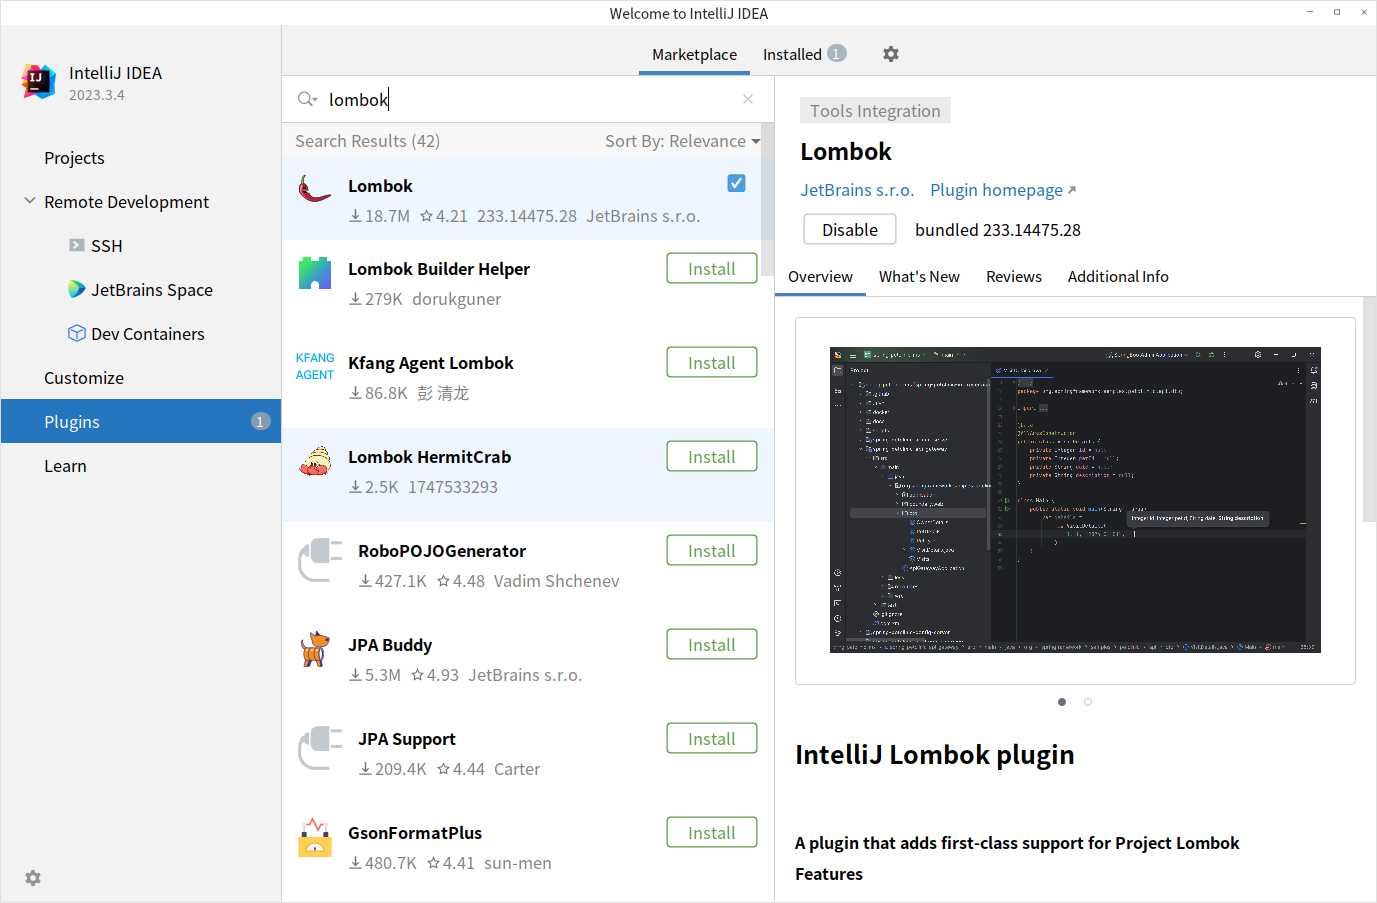Click the JPA Support plug icon
The height and width of the screenshot is (903, 1377).
pos(320,747)
